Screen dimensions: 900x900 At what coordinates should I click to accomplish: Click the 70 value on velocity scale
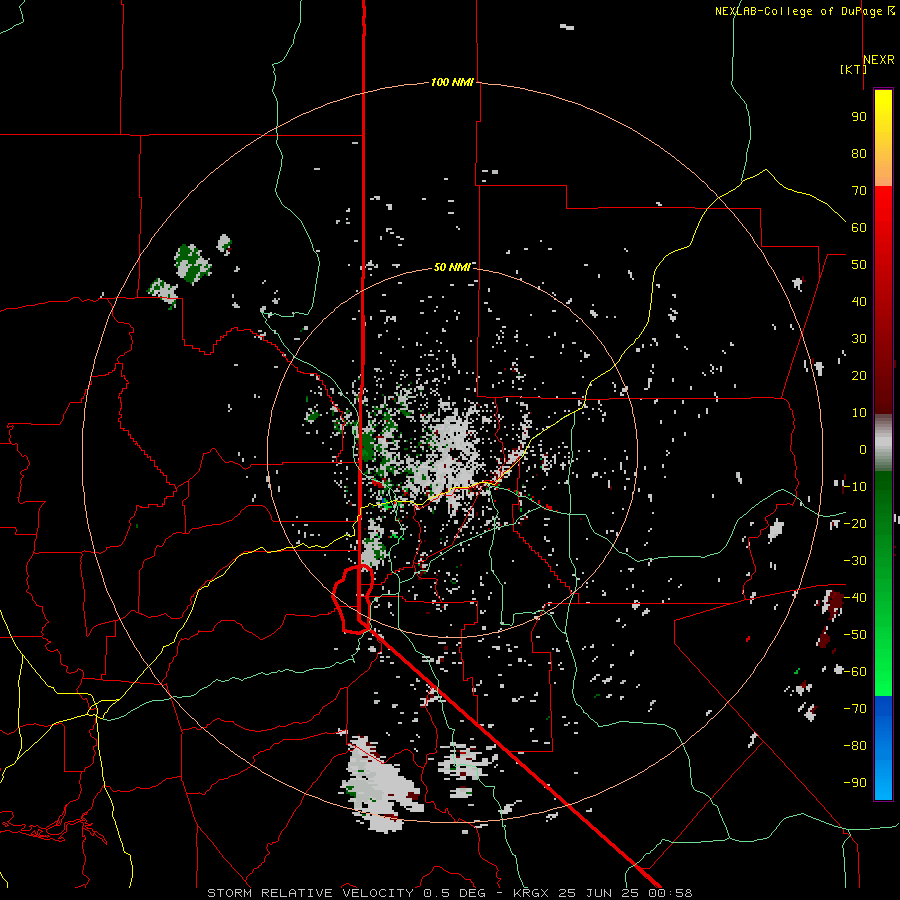point(859,191)
